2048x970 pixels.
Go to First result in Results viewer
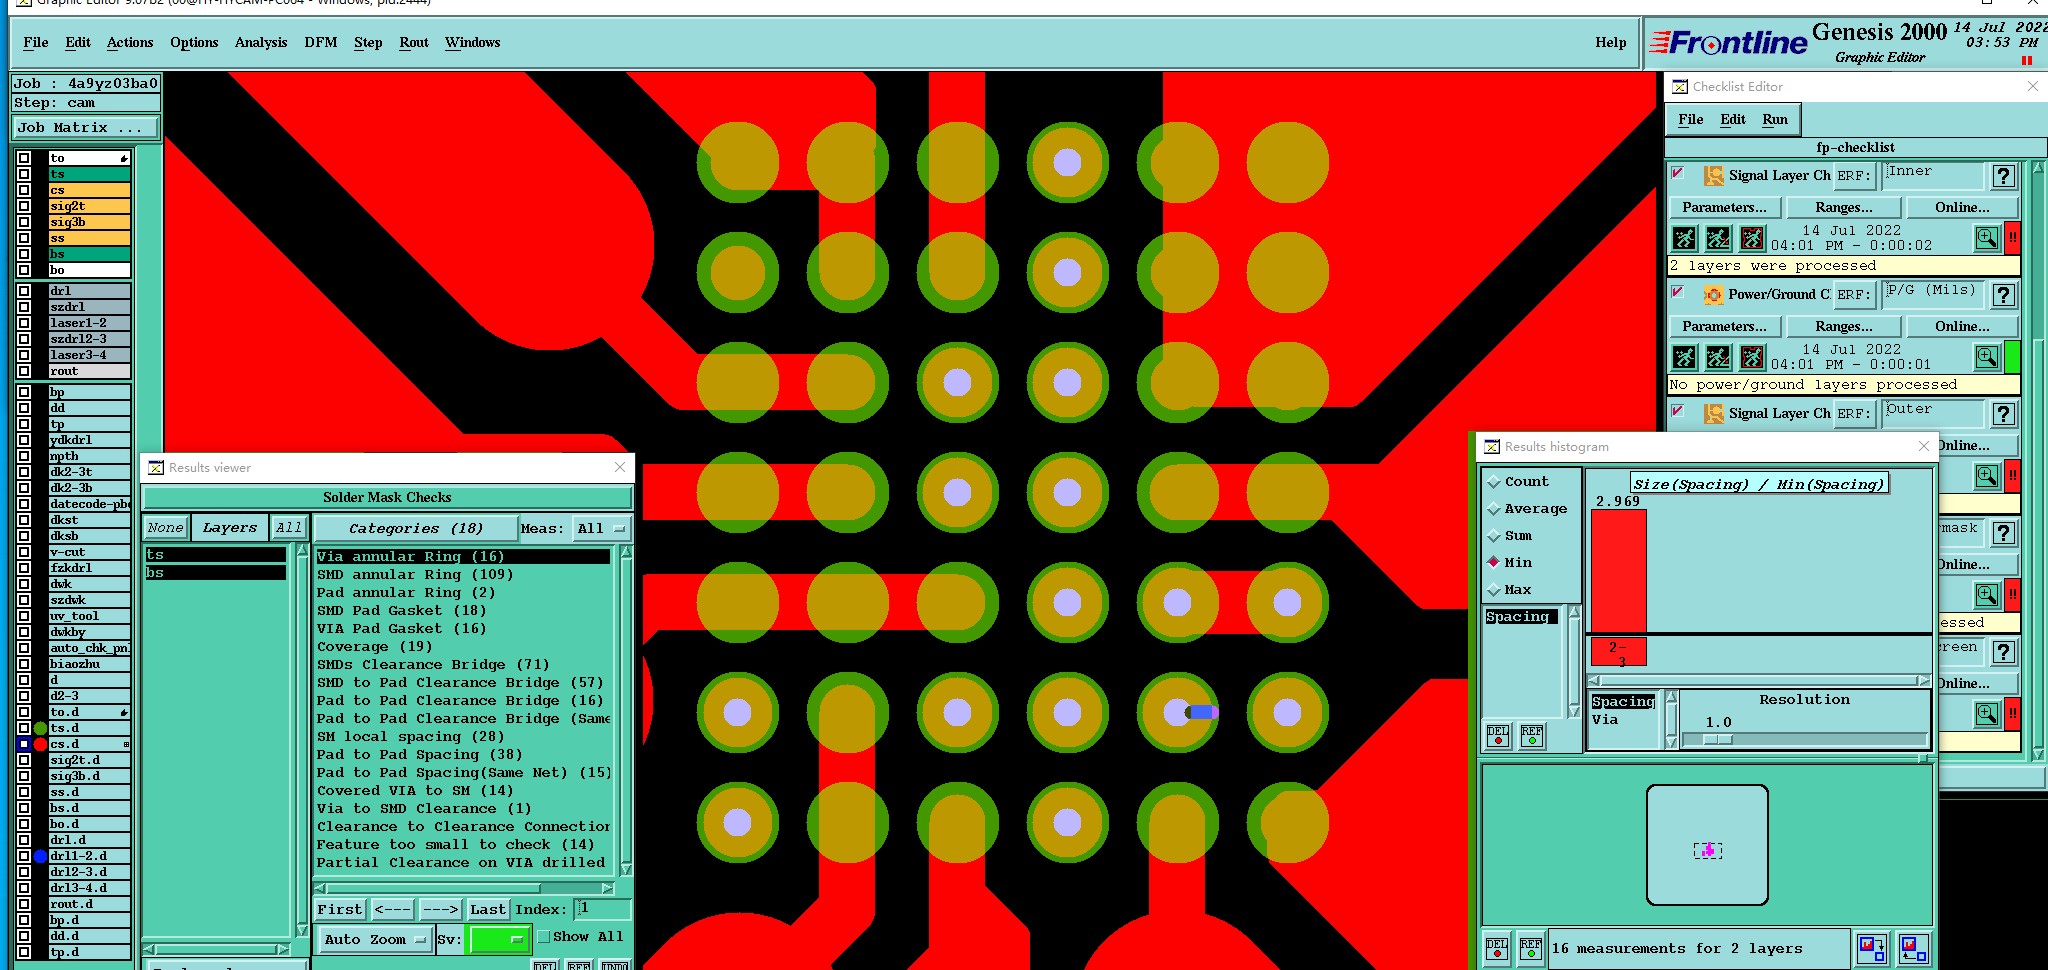point(340,909)
